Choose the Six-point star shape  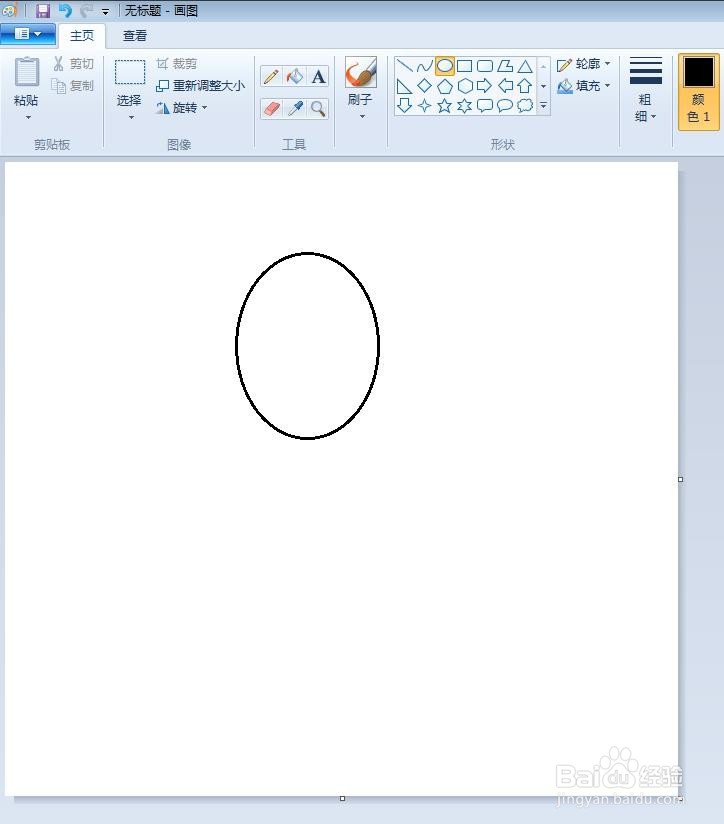[464, 106]
